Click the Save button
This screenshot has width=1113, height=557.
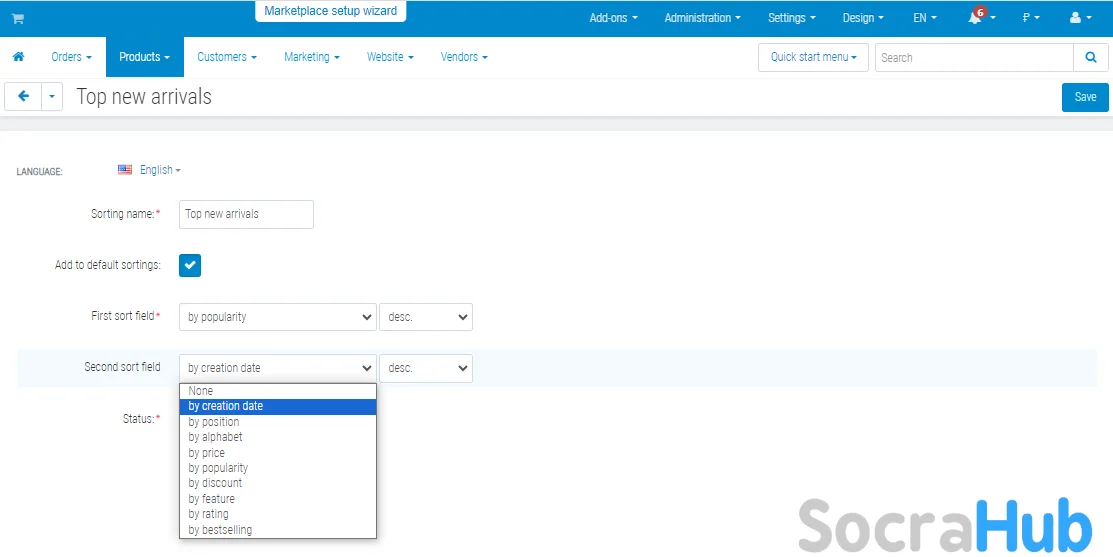point(1085,97)
